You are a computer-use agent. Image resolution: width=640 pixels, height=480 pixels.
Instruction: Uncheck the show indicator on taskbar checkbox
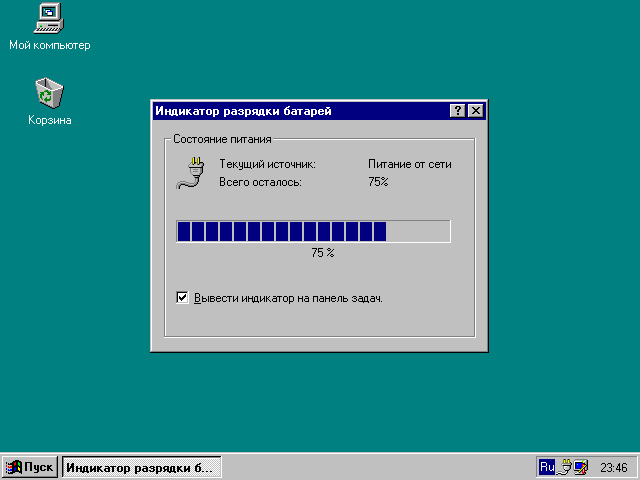tap(182, 298)
